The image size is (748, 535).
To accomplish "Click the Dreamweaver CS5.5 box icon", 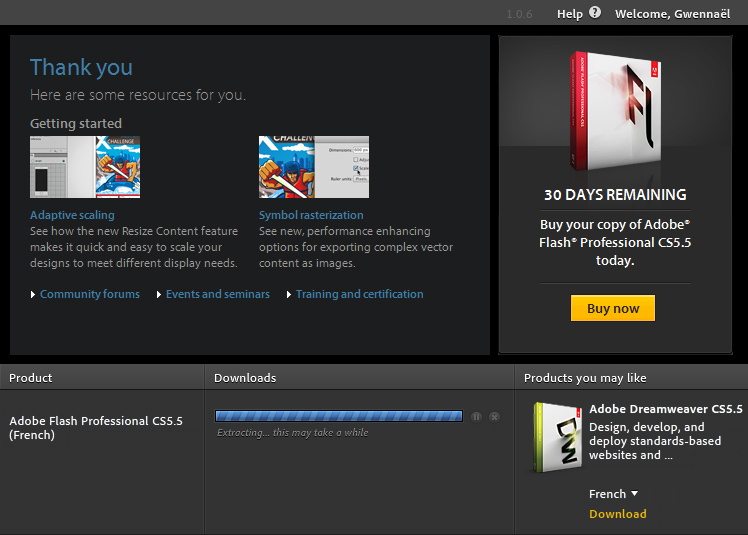I will tap(558, 437).
